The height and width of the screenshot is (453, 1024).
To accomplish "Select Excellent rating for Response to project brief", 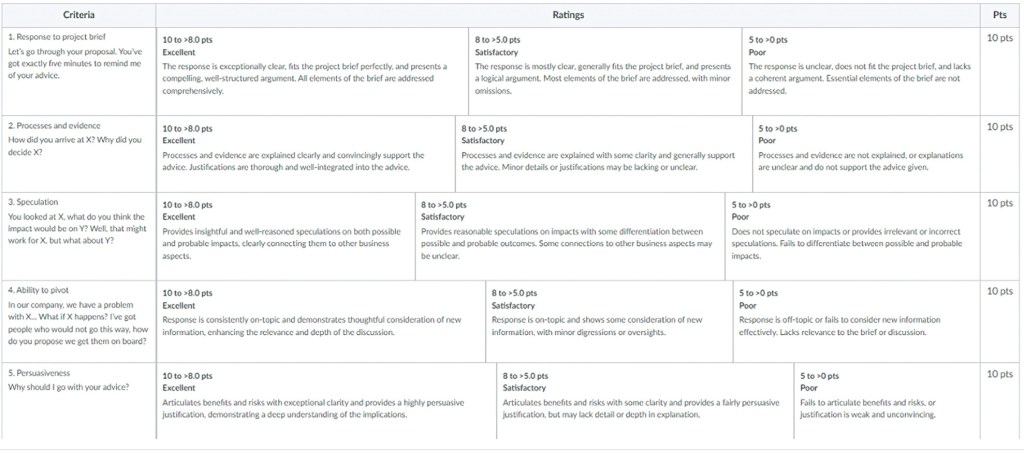I will click(312, 66).
